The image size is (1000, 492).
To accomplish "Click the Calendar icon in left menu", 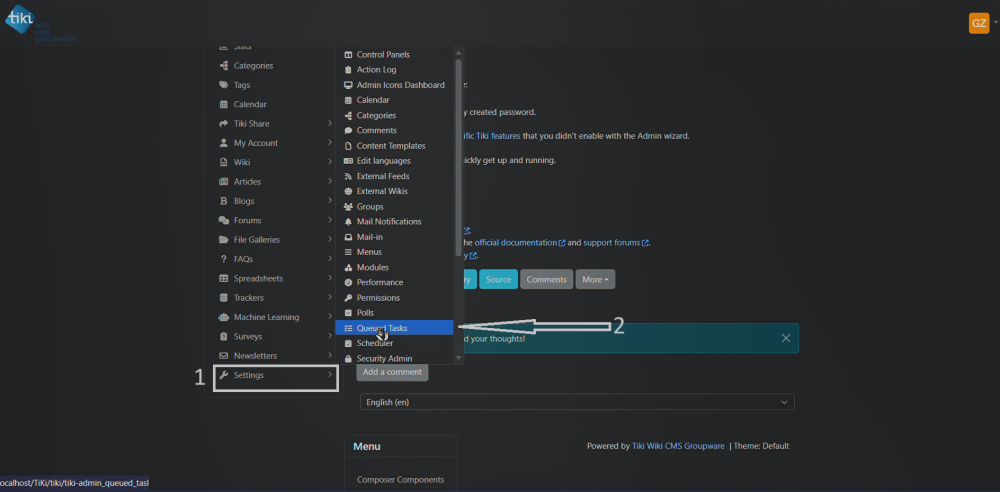I will coord(223,104).
